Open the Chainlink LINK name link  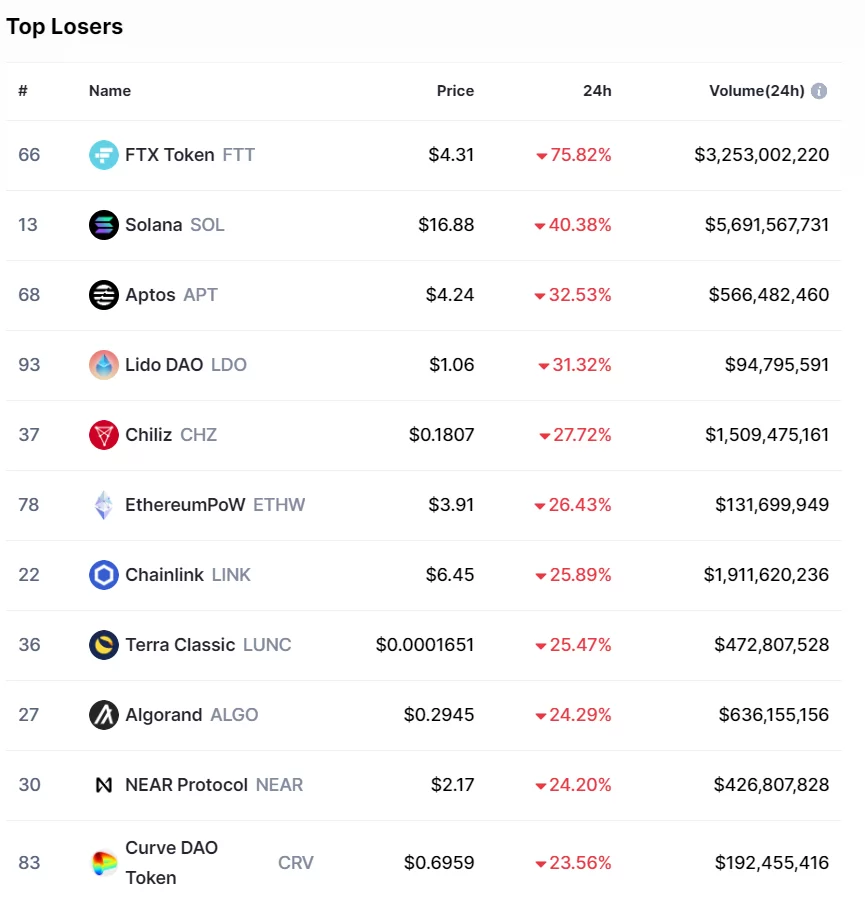pos(187,575)
